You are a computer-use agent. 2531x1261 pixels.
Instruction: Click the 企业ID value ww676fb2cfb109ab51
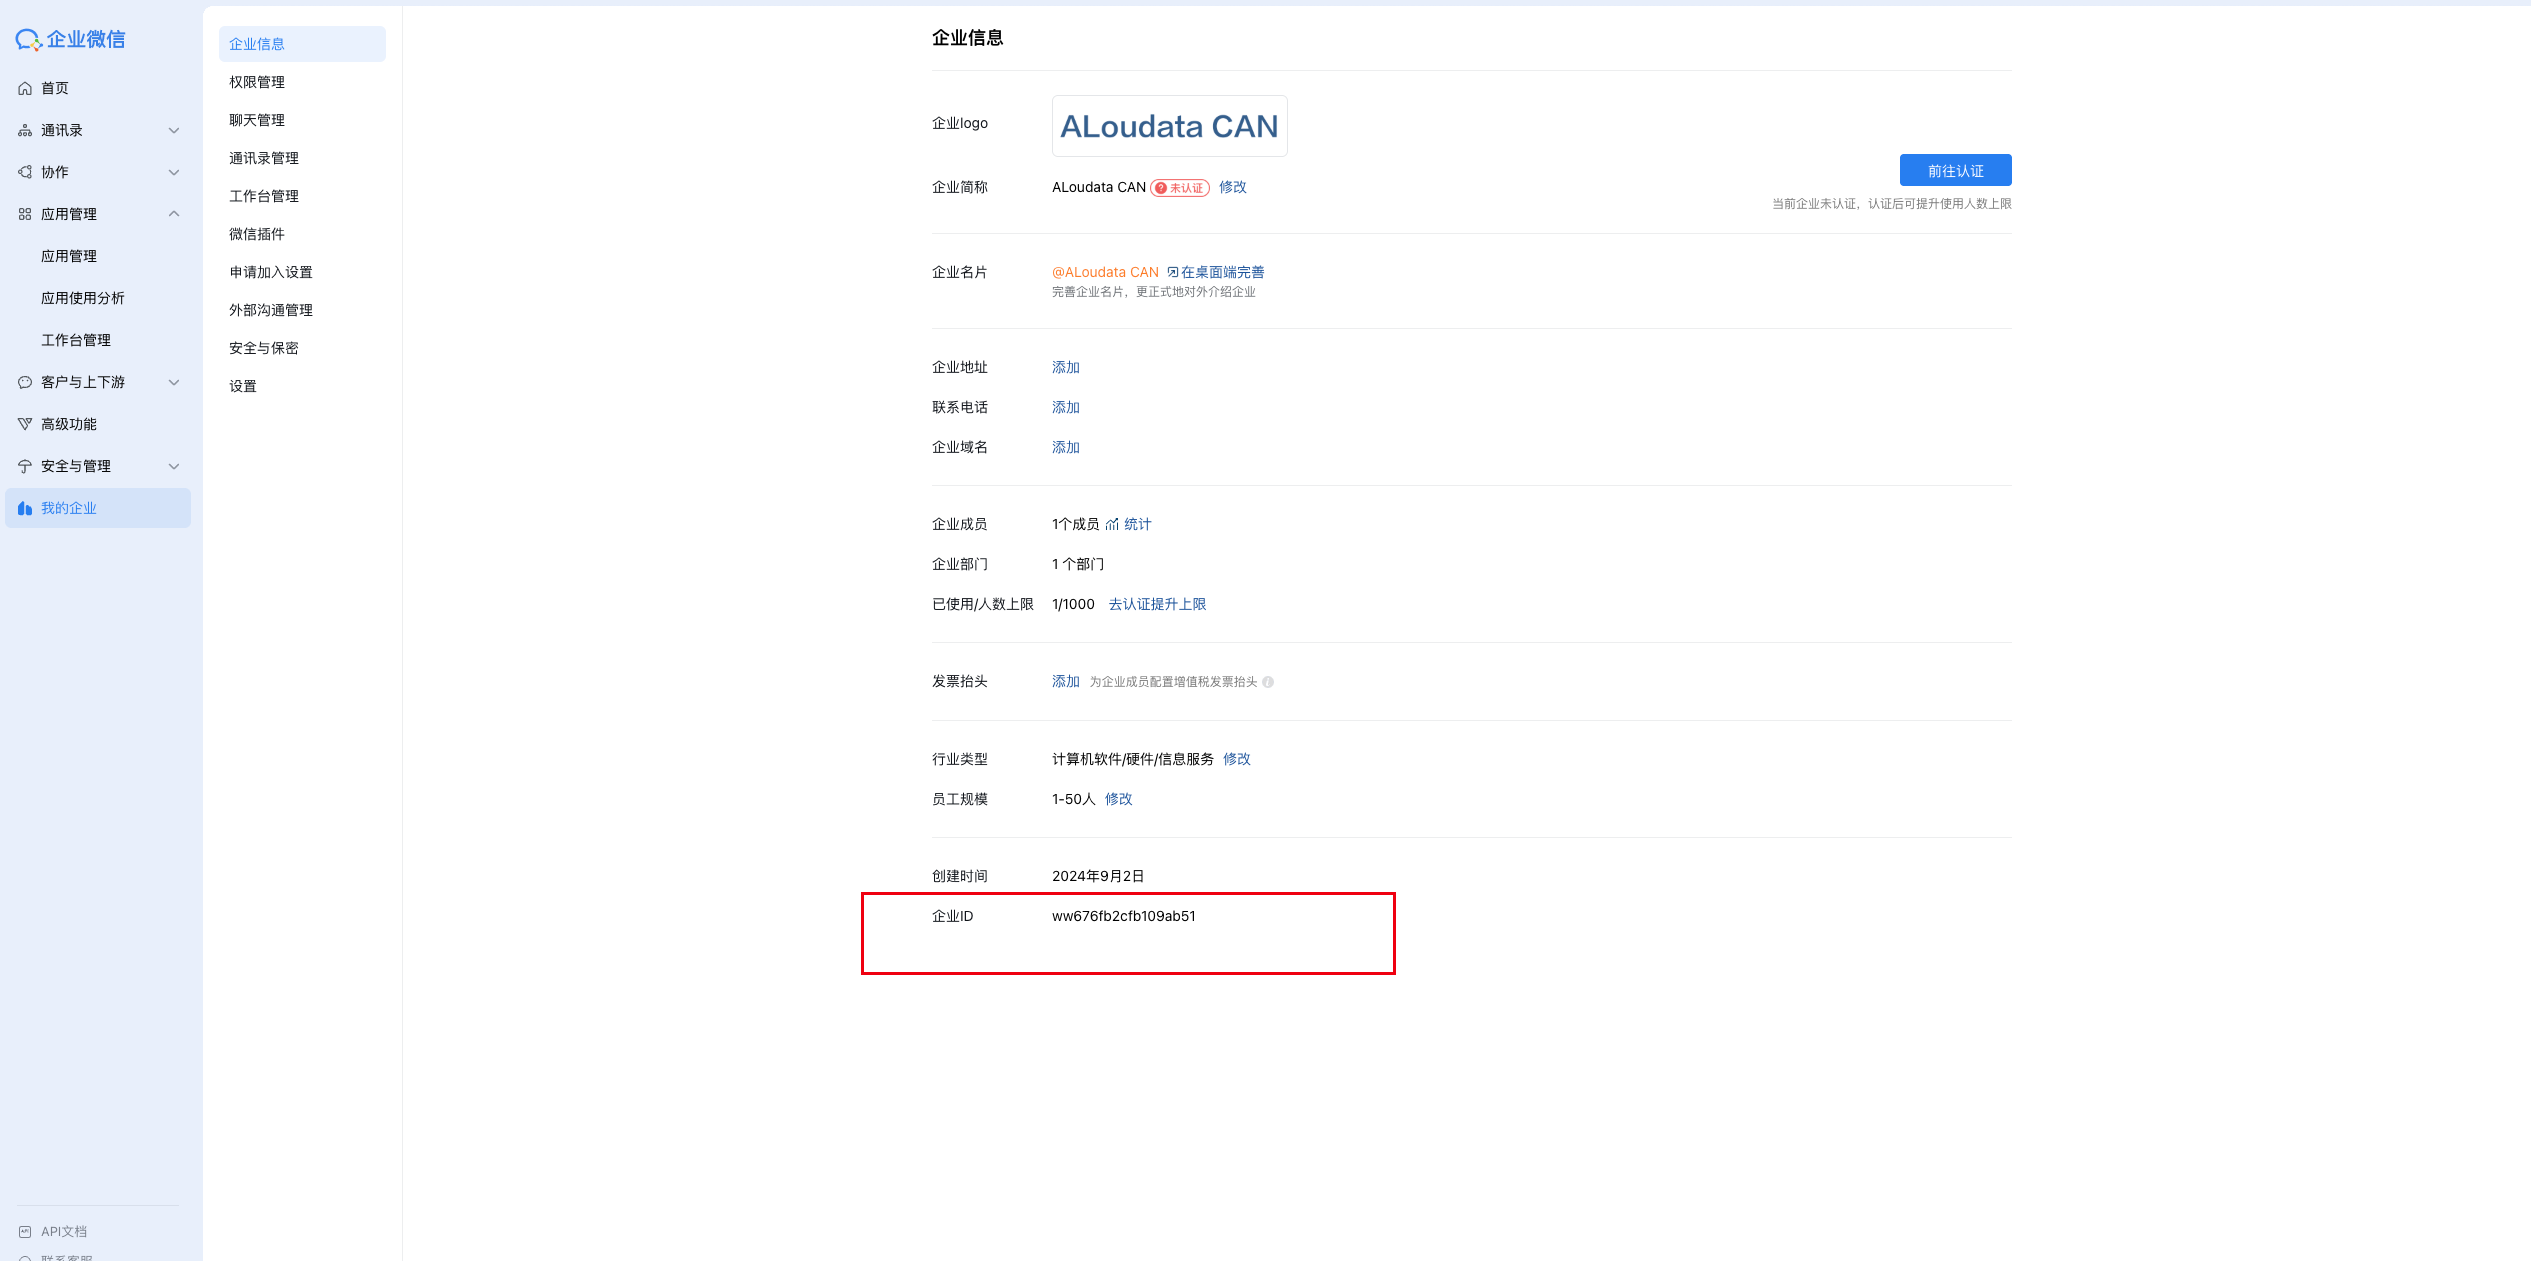(1124, 917)
